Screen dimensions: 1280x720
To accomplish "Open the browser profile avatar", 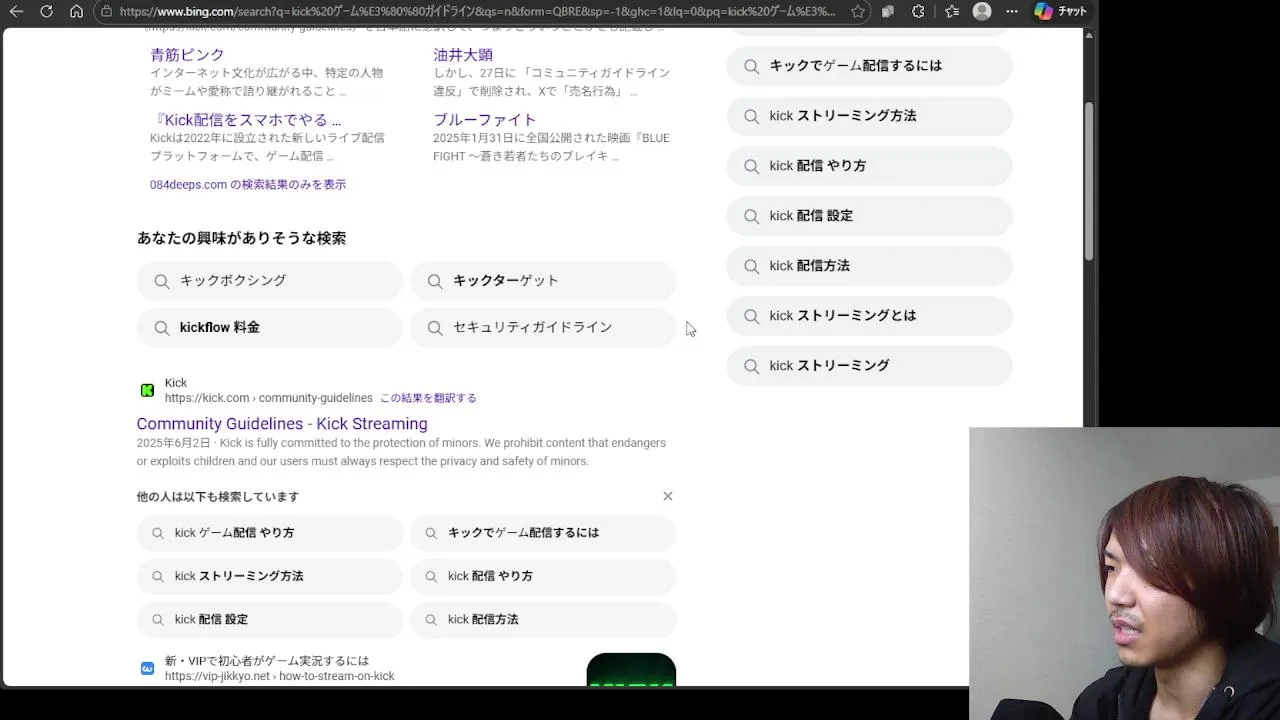I will click(x=982, y=11).
